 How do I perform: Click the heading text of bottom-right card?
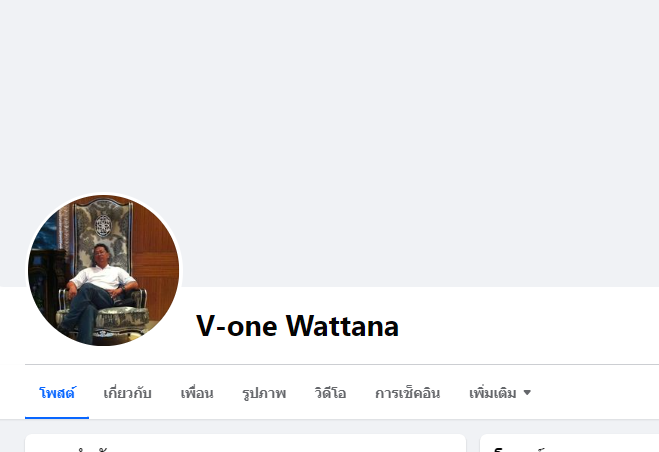pyautogui.click(x=519, y=449)
